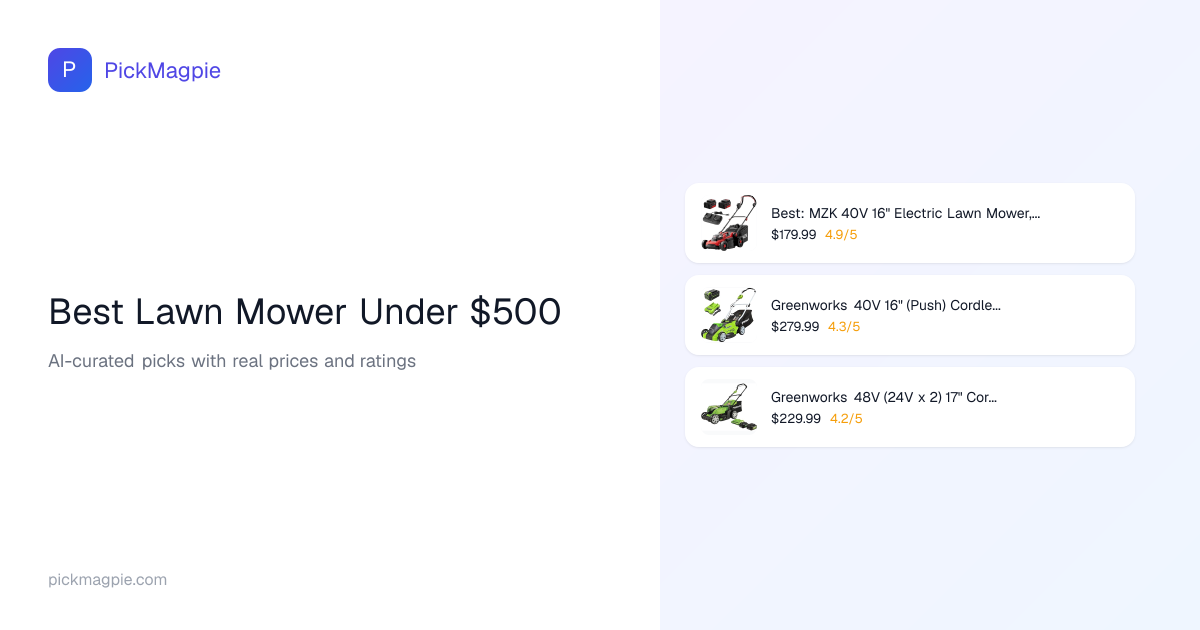The height and width of the screenshot is (630, 1200).
Task: Open the "Greenworks 48V (24V x 2)" title
Action: (x=884, y=397)
